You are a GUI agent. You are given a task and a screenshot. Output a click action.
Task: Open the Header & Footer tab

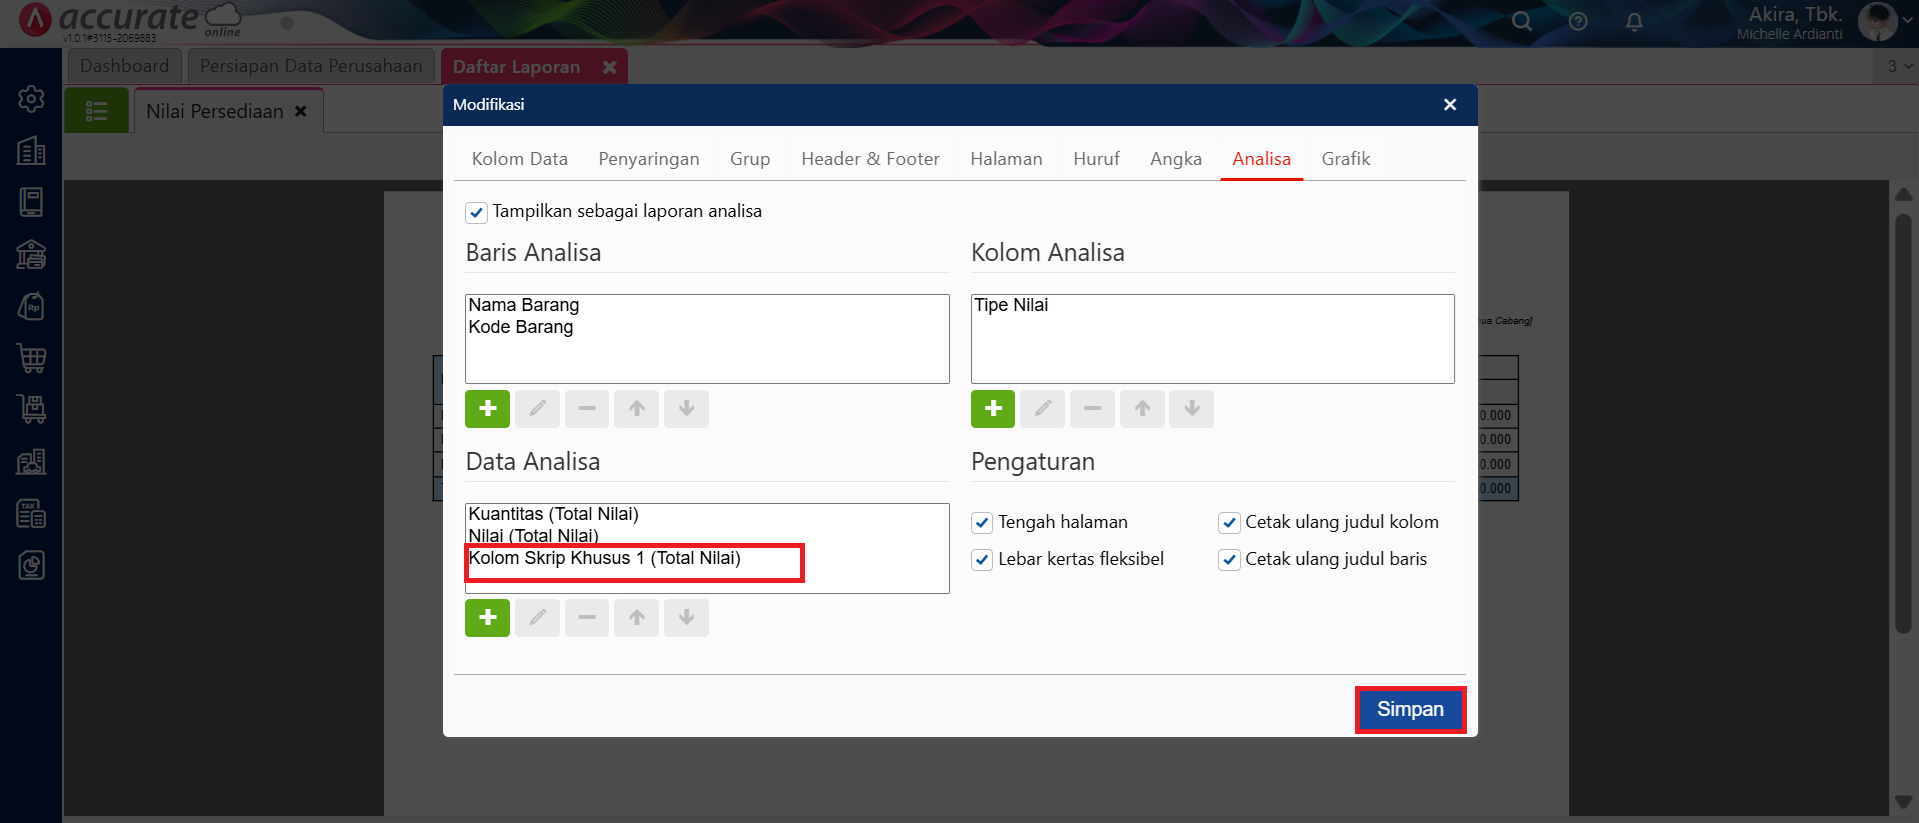[x=870, y=159]
